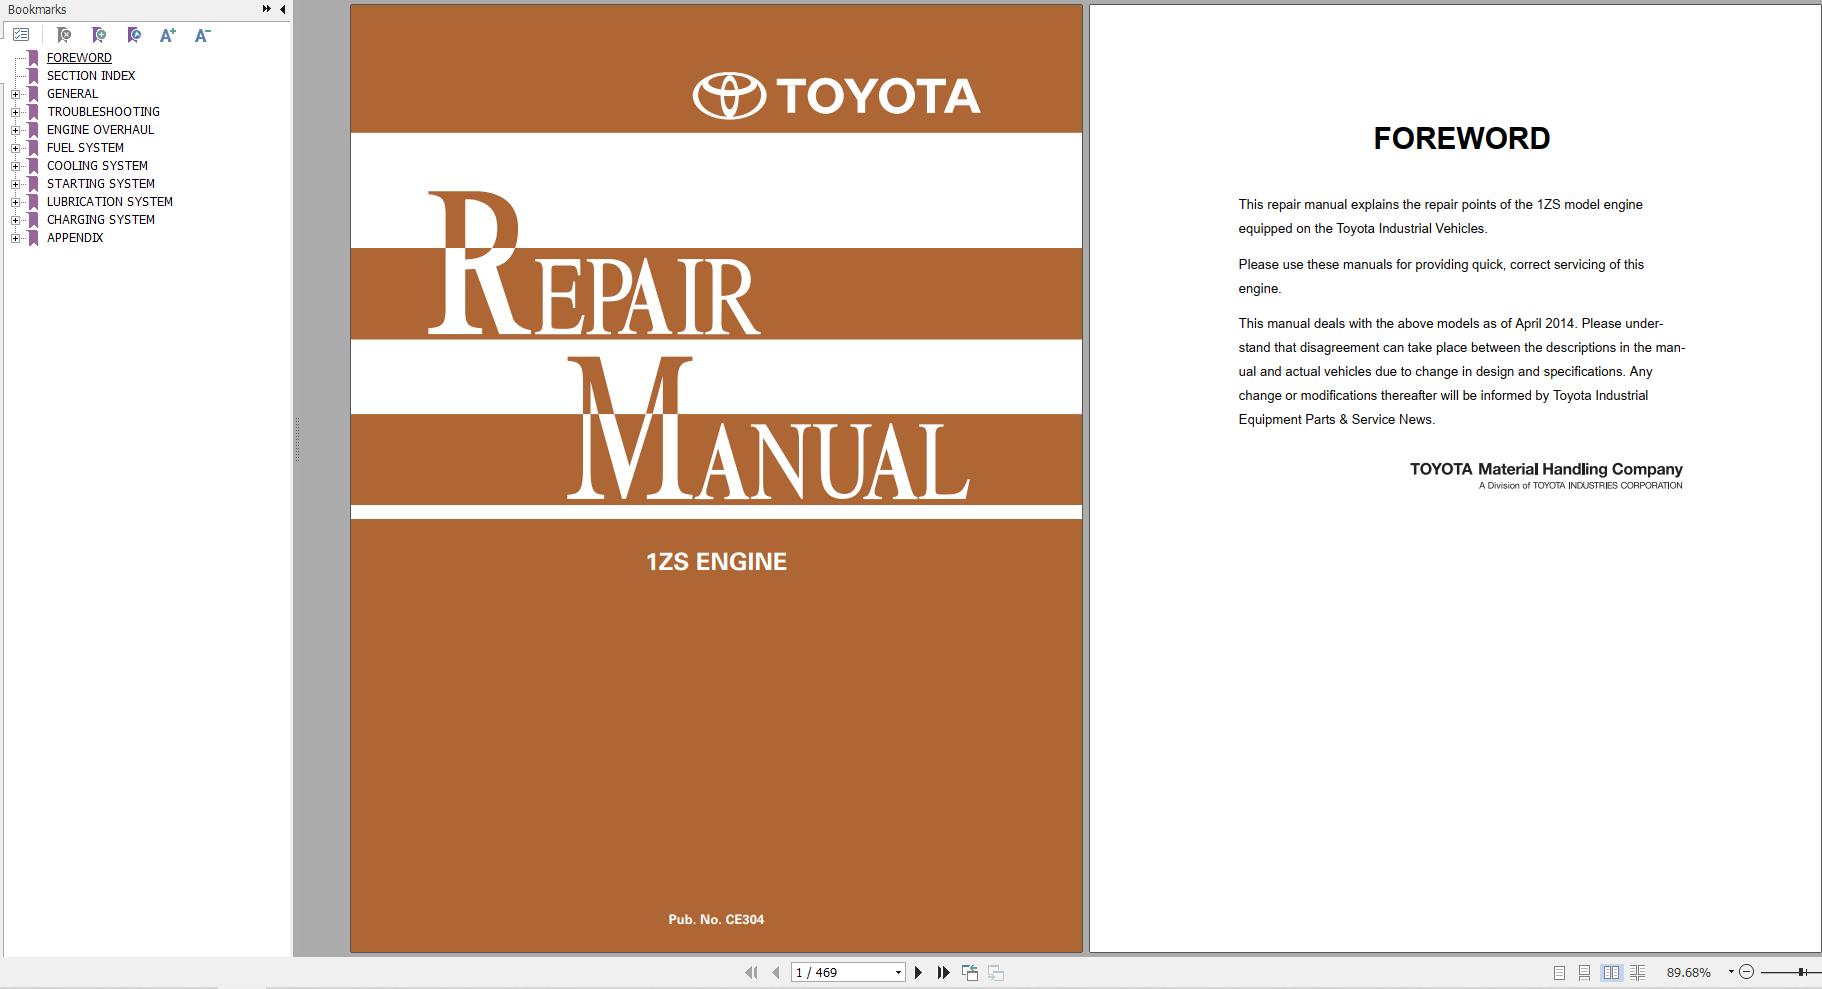Click the page number input field

[840, 972]
